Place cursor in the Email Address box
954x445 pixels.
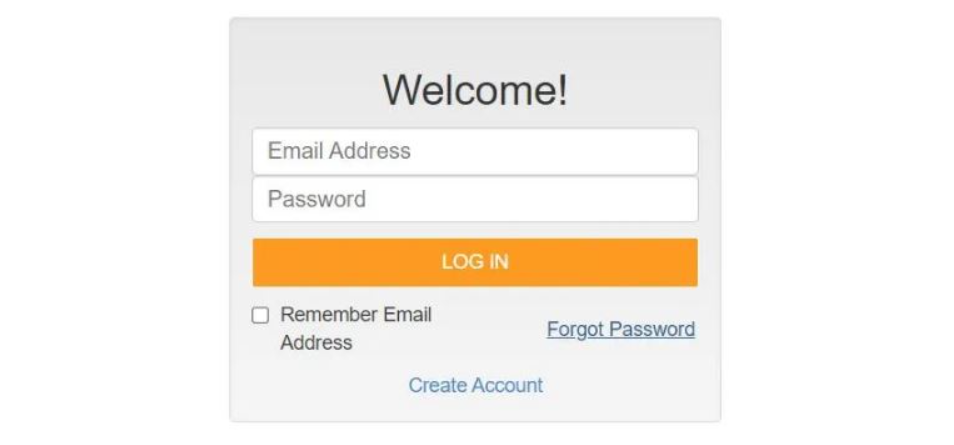coord(475,152)
